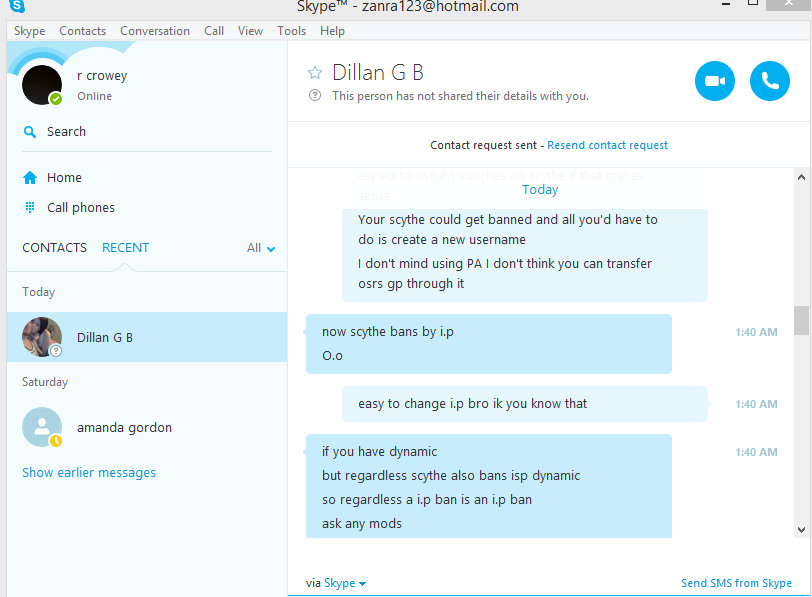This screenshot has height=597, width=812.
Task: Click the Dillan G B header name
Action: (x=378, y=72)
